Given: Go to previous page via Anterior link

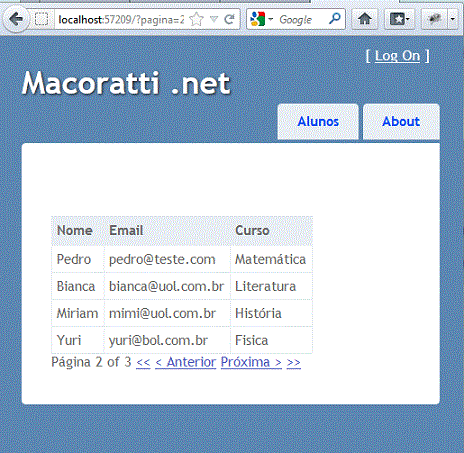Looking at the screenshot, I should point(186,362).
